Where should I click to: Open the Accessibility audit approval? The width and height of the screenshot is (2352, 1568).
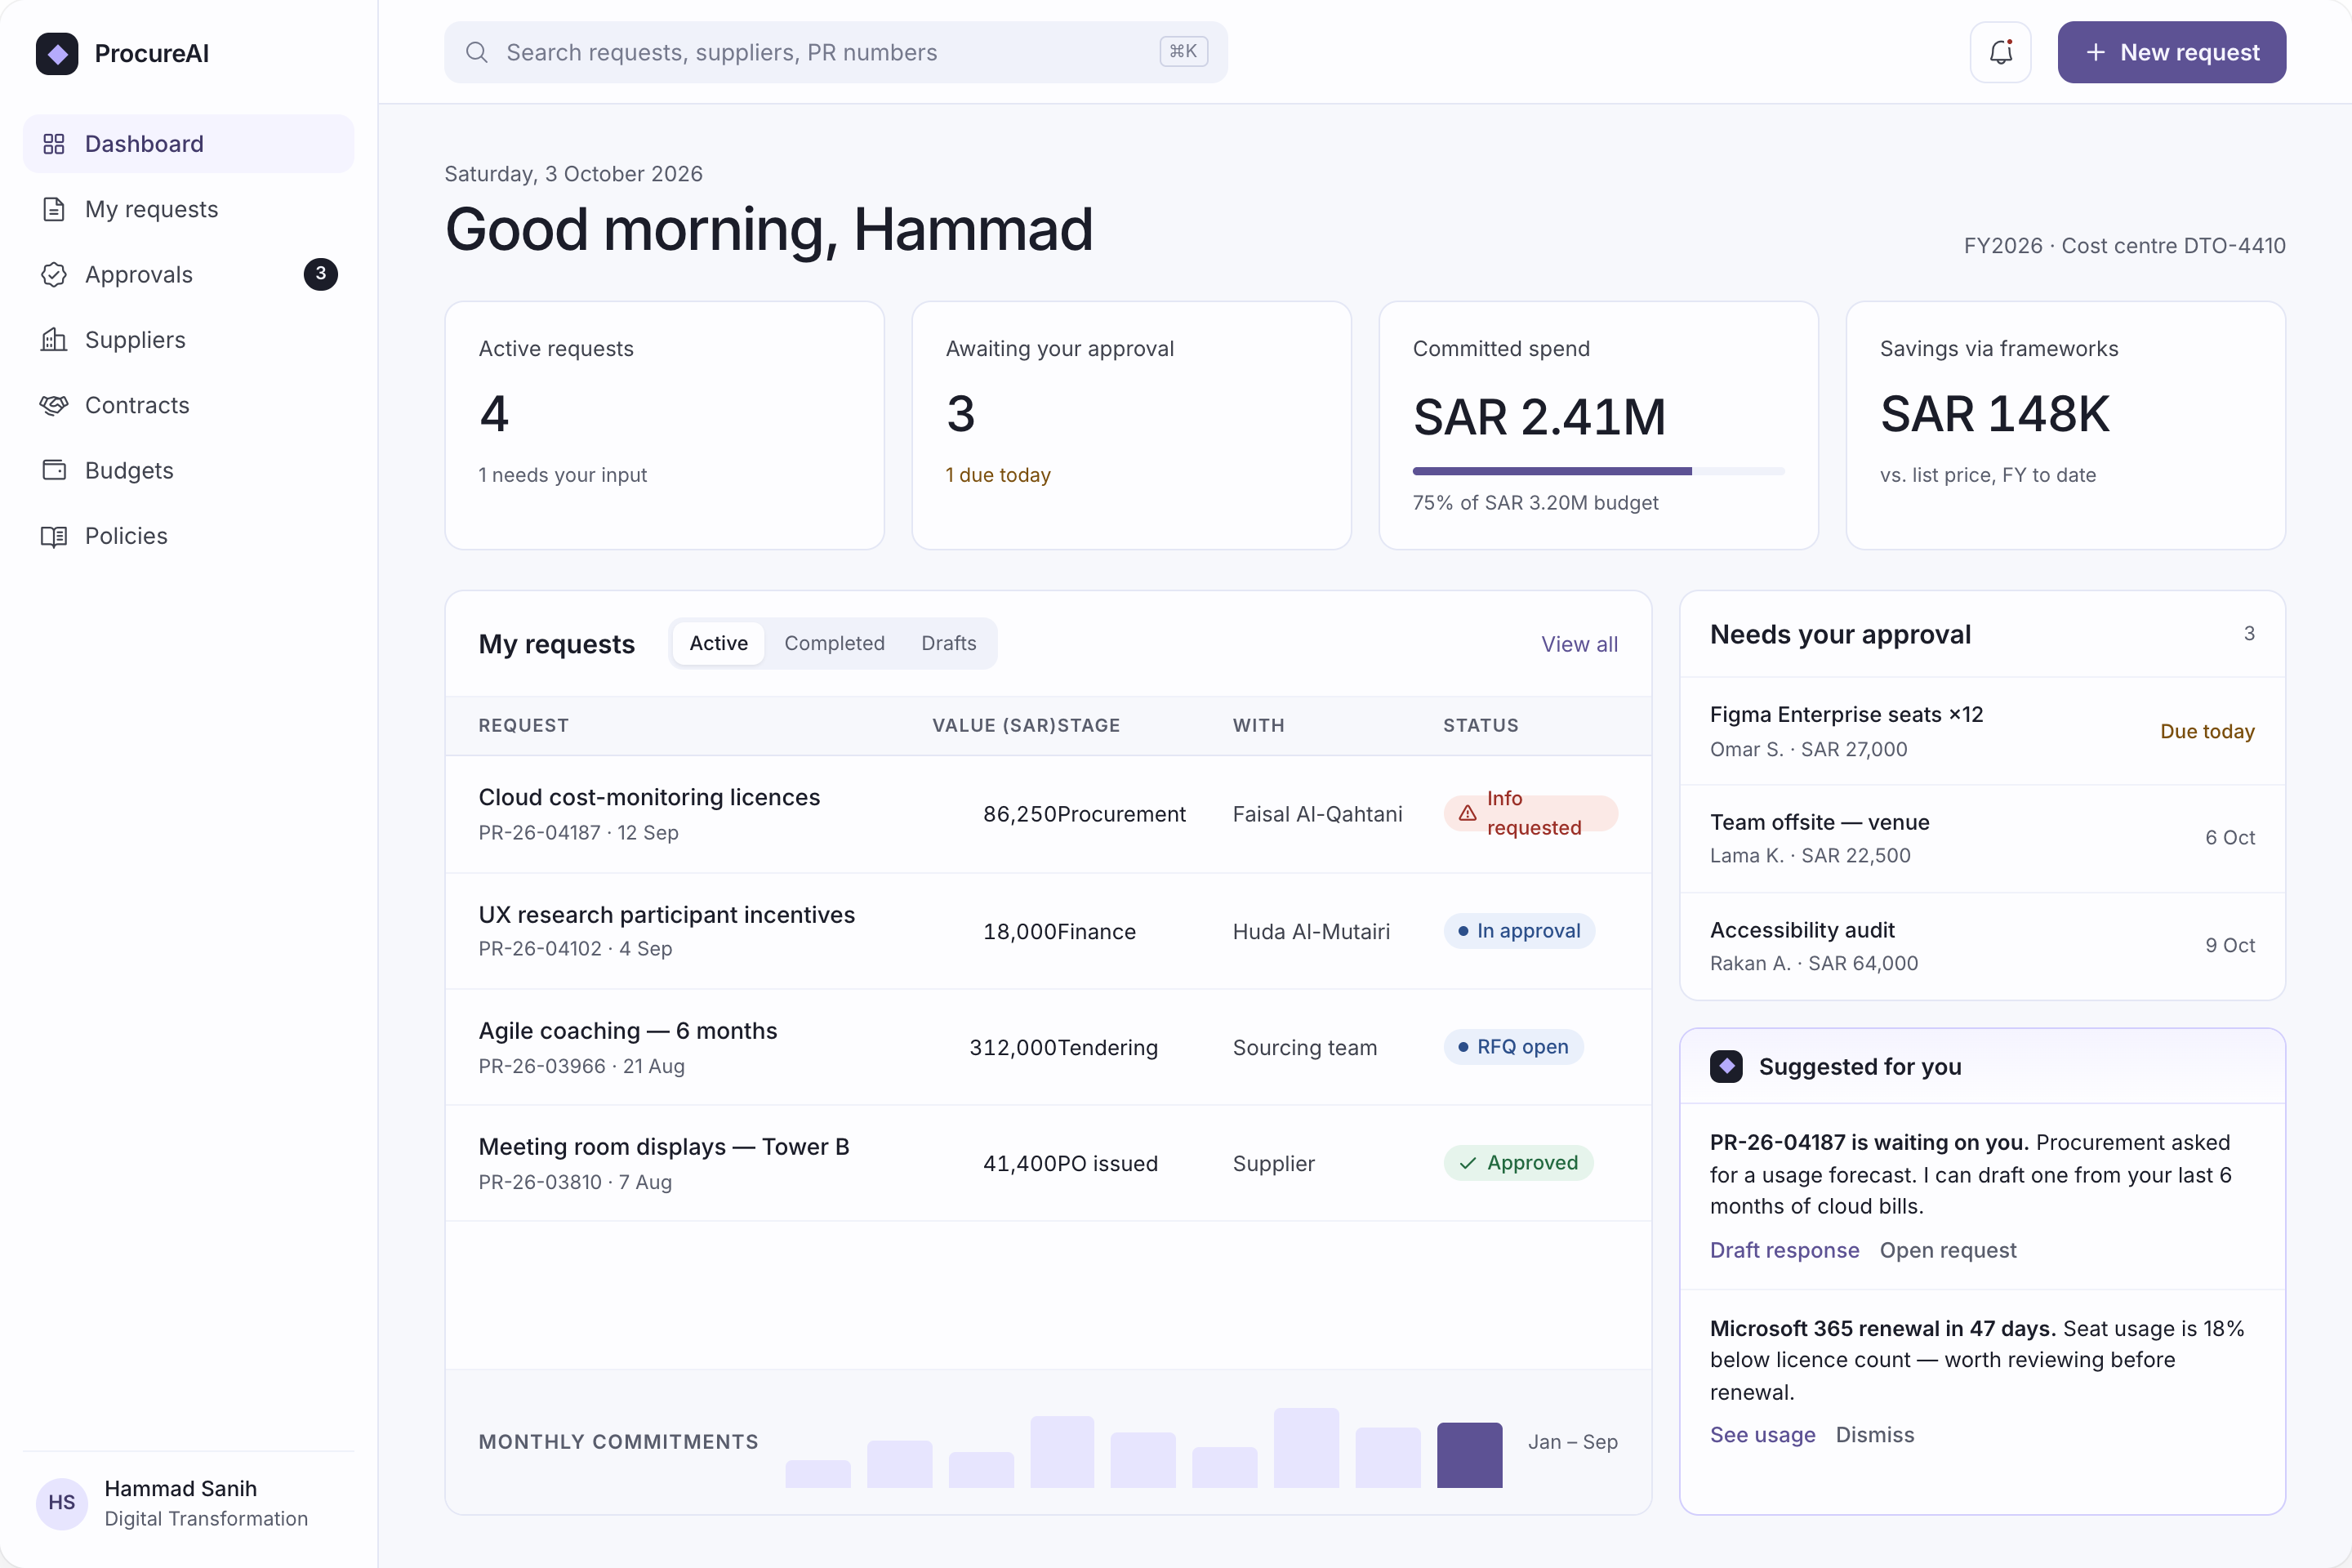click(1982, 946)
